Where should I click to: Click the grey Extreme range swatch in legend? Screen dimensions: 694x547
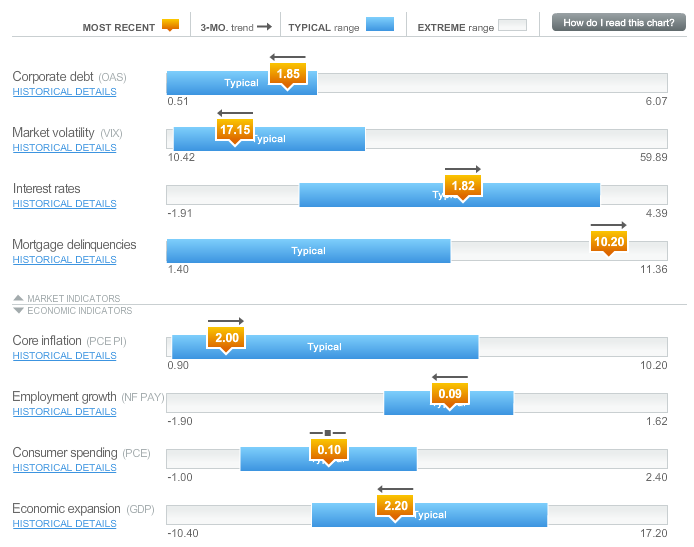pos(512,25)
